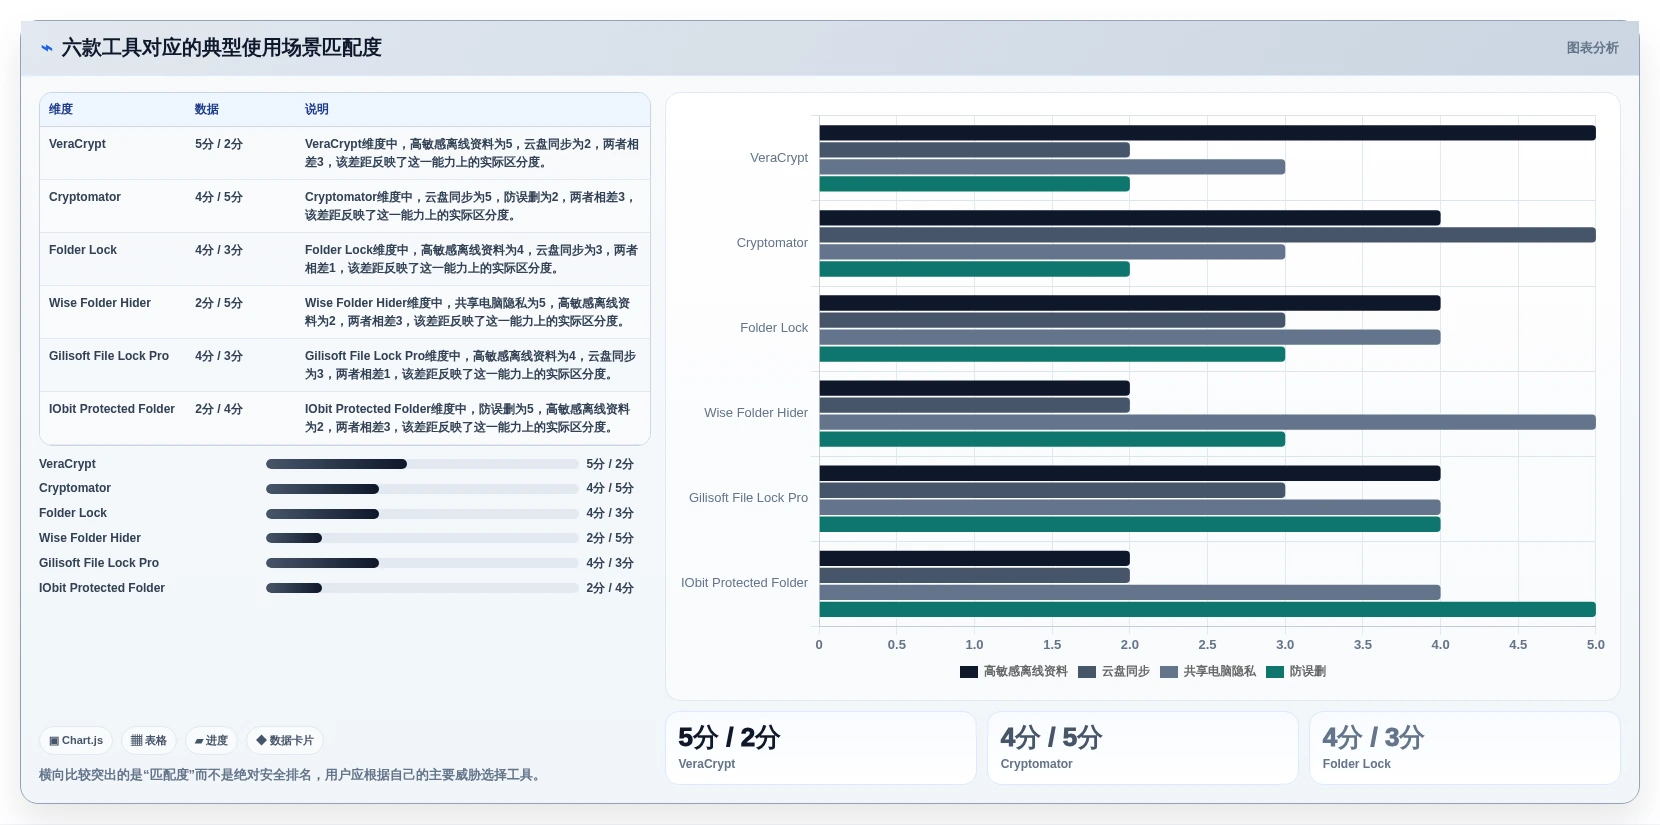Click Cryptomator y-axis label in chart
Image resolution: width=1660 pixels, height=825 pixels.
tap(772, 243)
